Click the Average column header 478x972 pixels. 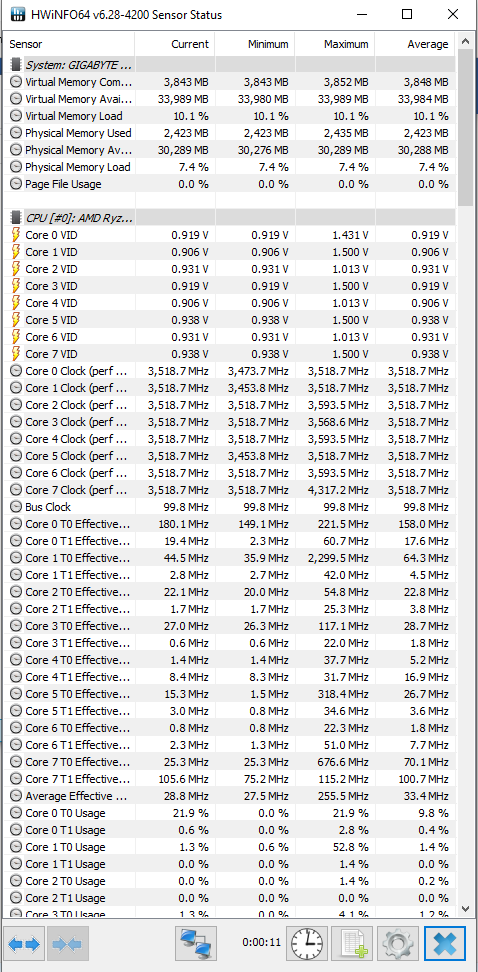(x=415, y=44)
